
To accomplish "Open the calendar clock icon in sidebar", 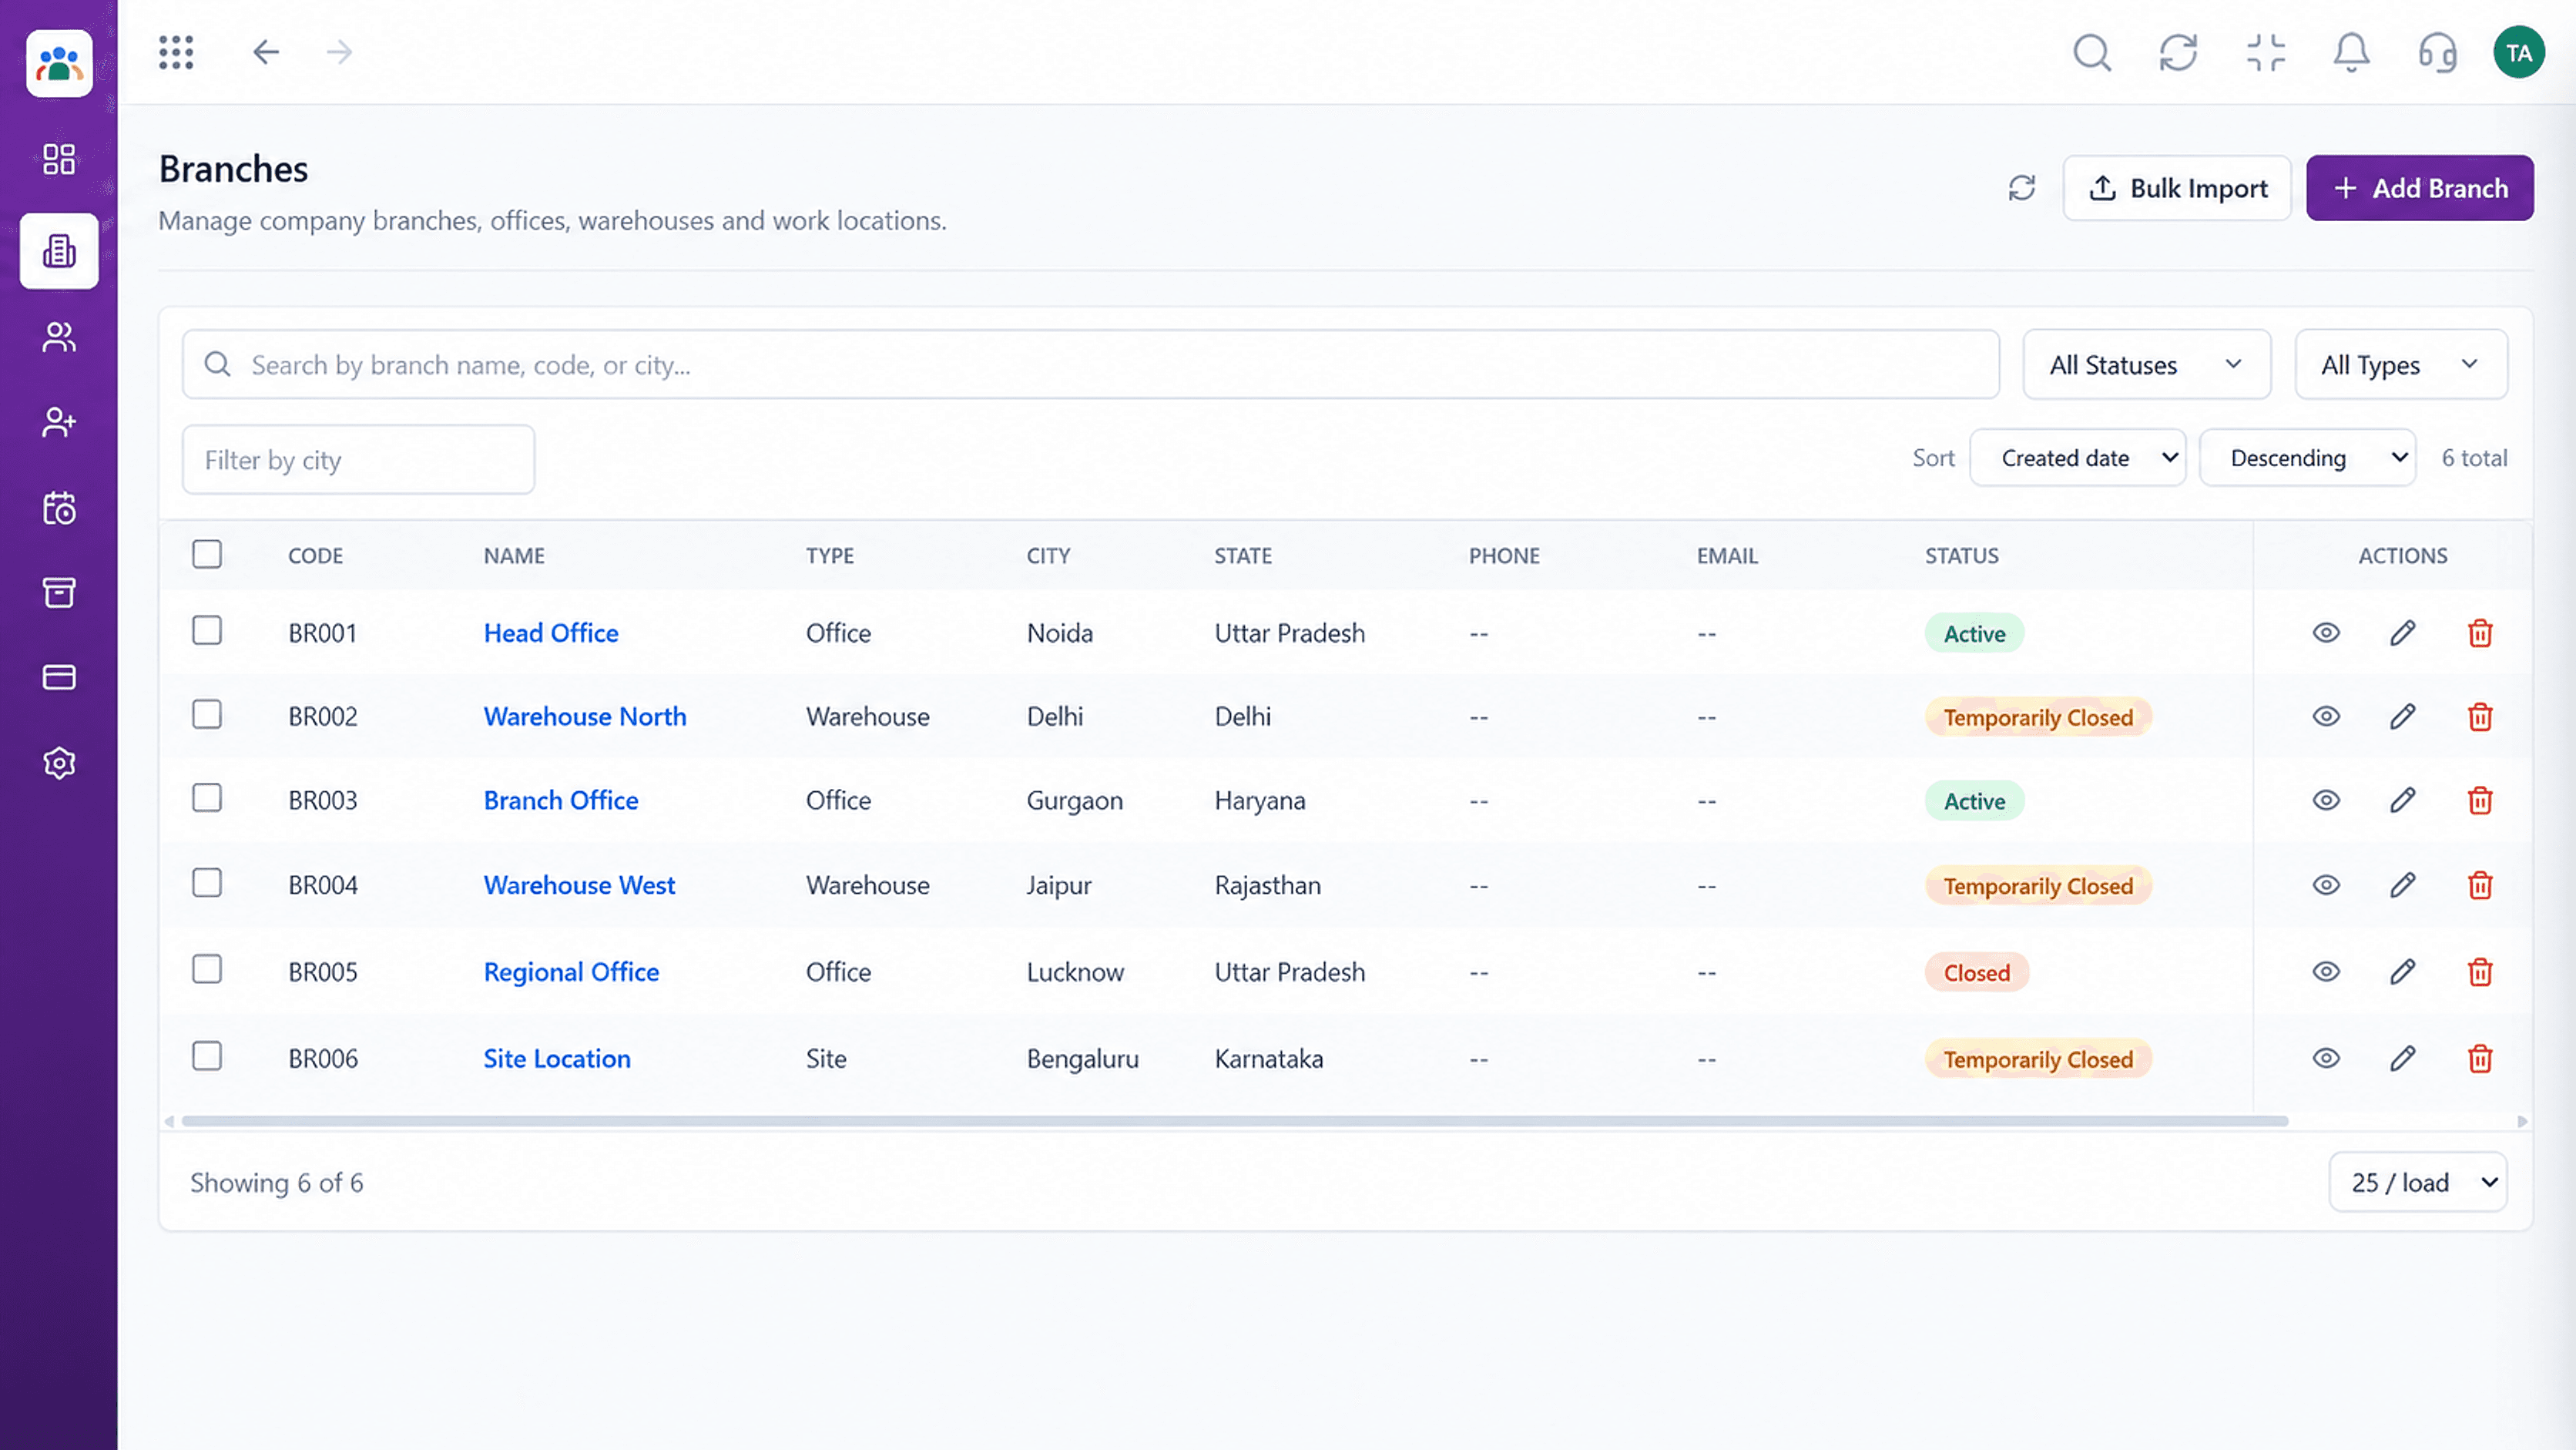I will (59, 508).
